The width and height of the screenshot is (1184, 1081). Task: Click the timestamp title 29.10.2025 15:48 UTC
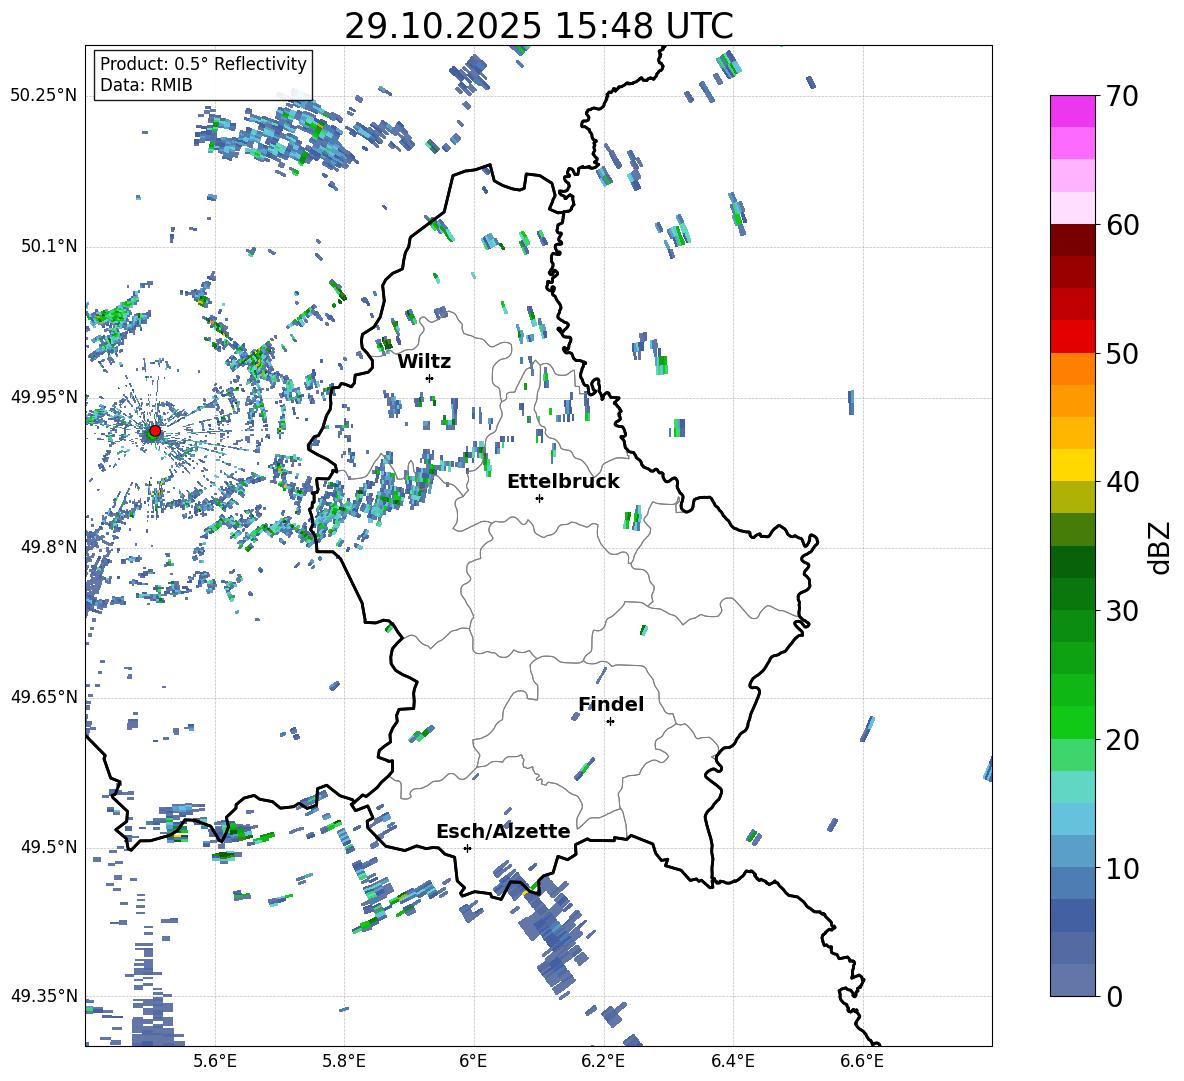click(538, 26)
